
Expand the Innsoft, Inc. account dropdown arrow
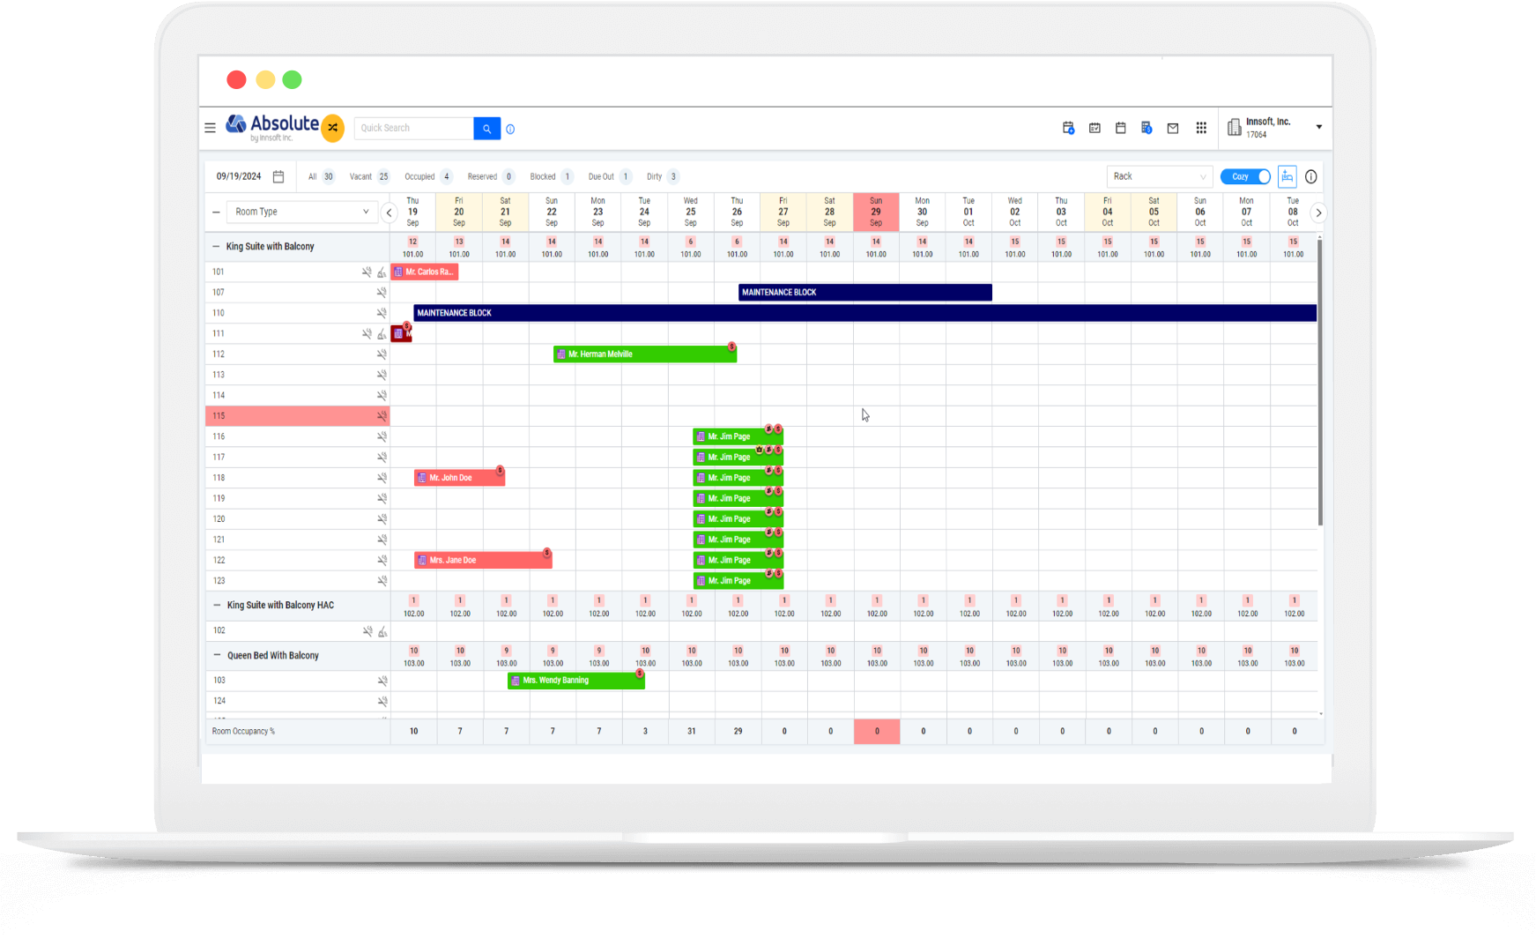(x=1319, y=127)
